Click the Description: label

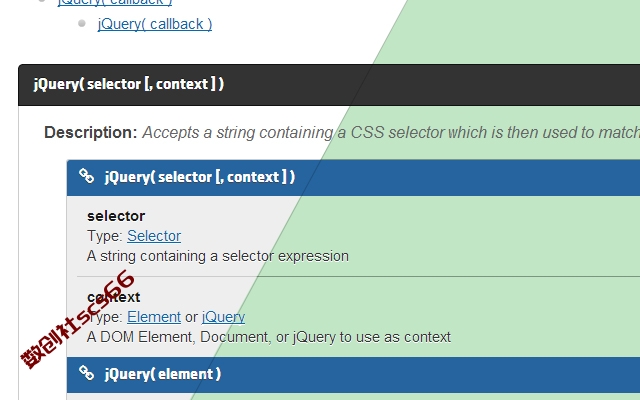point(91,133)
